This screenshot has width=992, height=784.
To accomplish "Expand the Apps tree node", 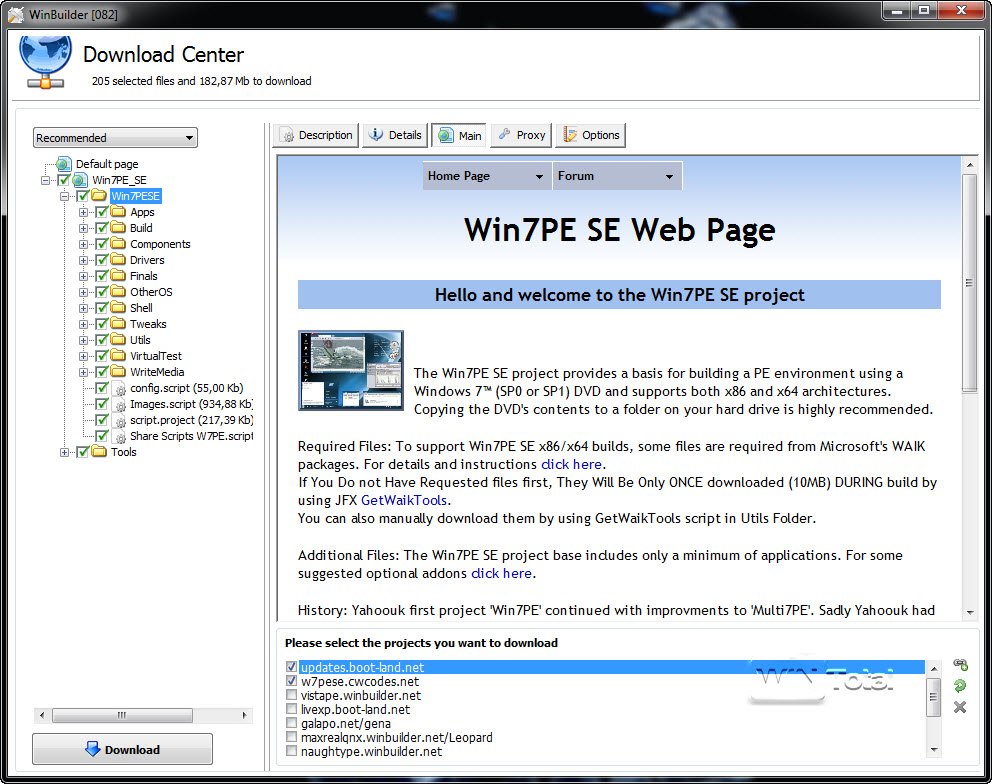I will click(84, 212).
